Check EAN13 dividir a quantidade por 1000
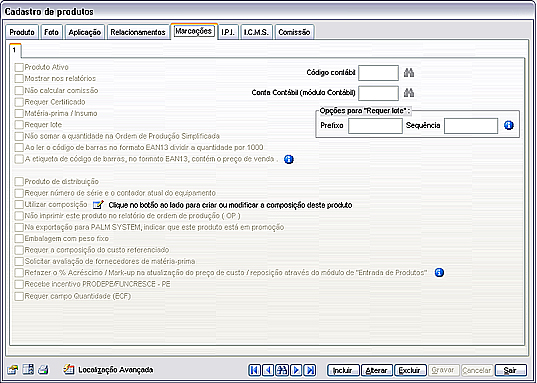The height and width of the screenshot is (383, 537). pos(19,148)
